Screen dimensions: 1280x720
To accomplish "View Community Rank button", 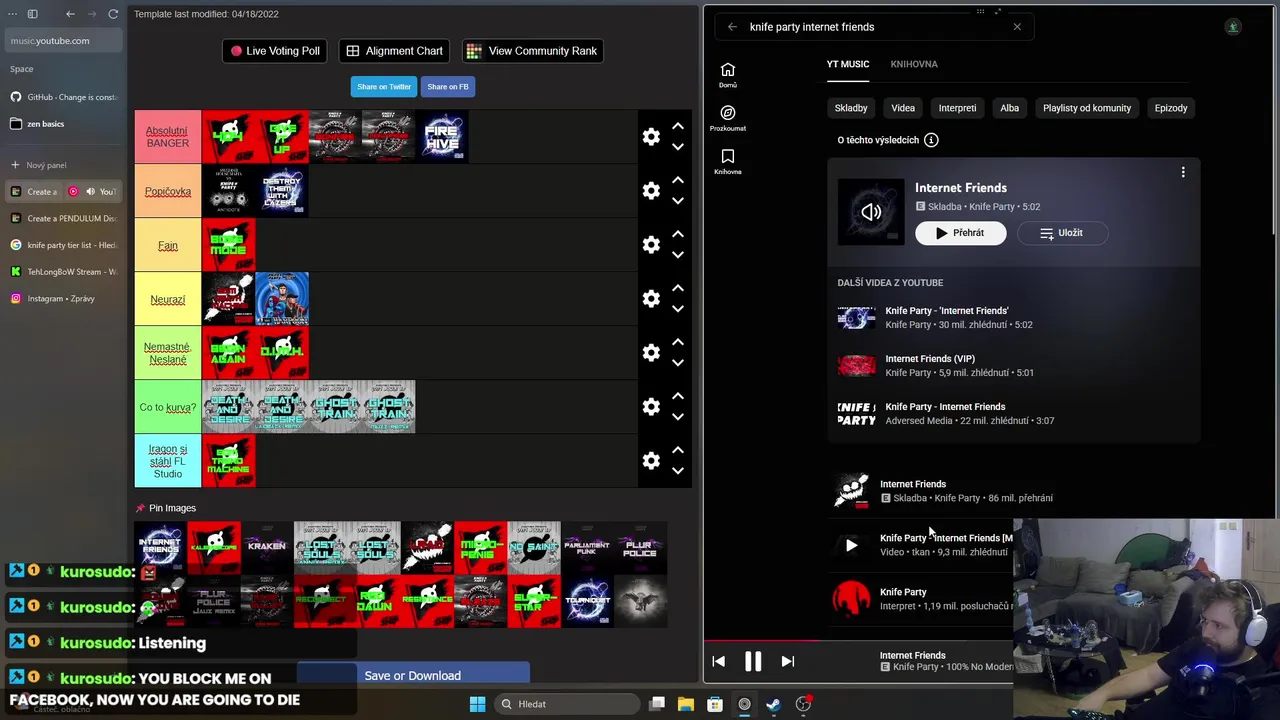I will 532,51.
